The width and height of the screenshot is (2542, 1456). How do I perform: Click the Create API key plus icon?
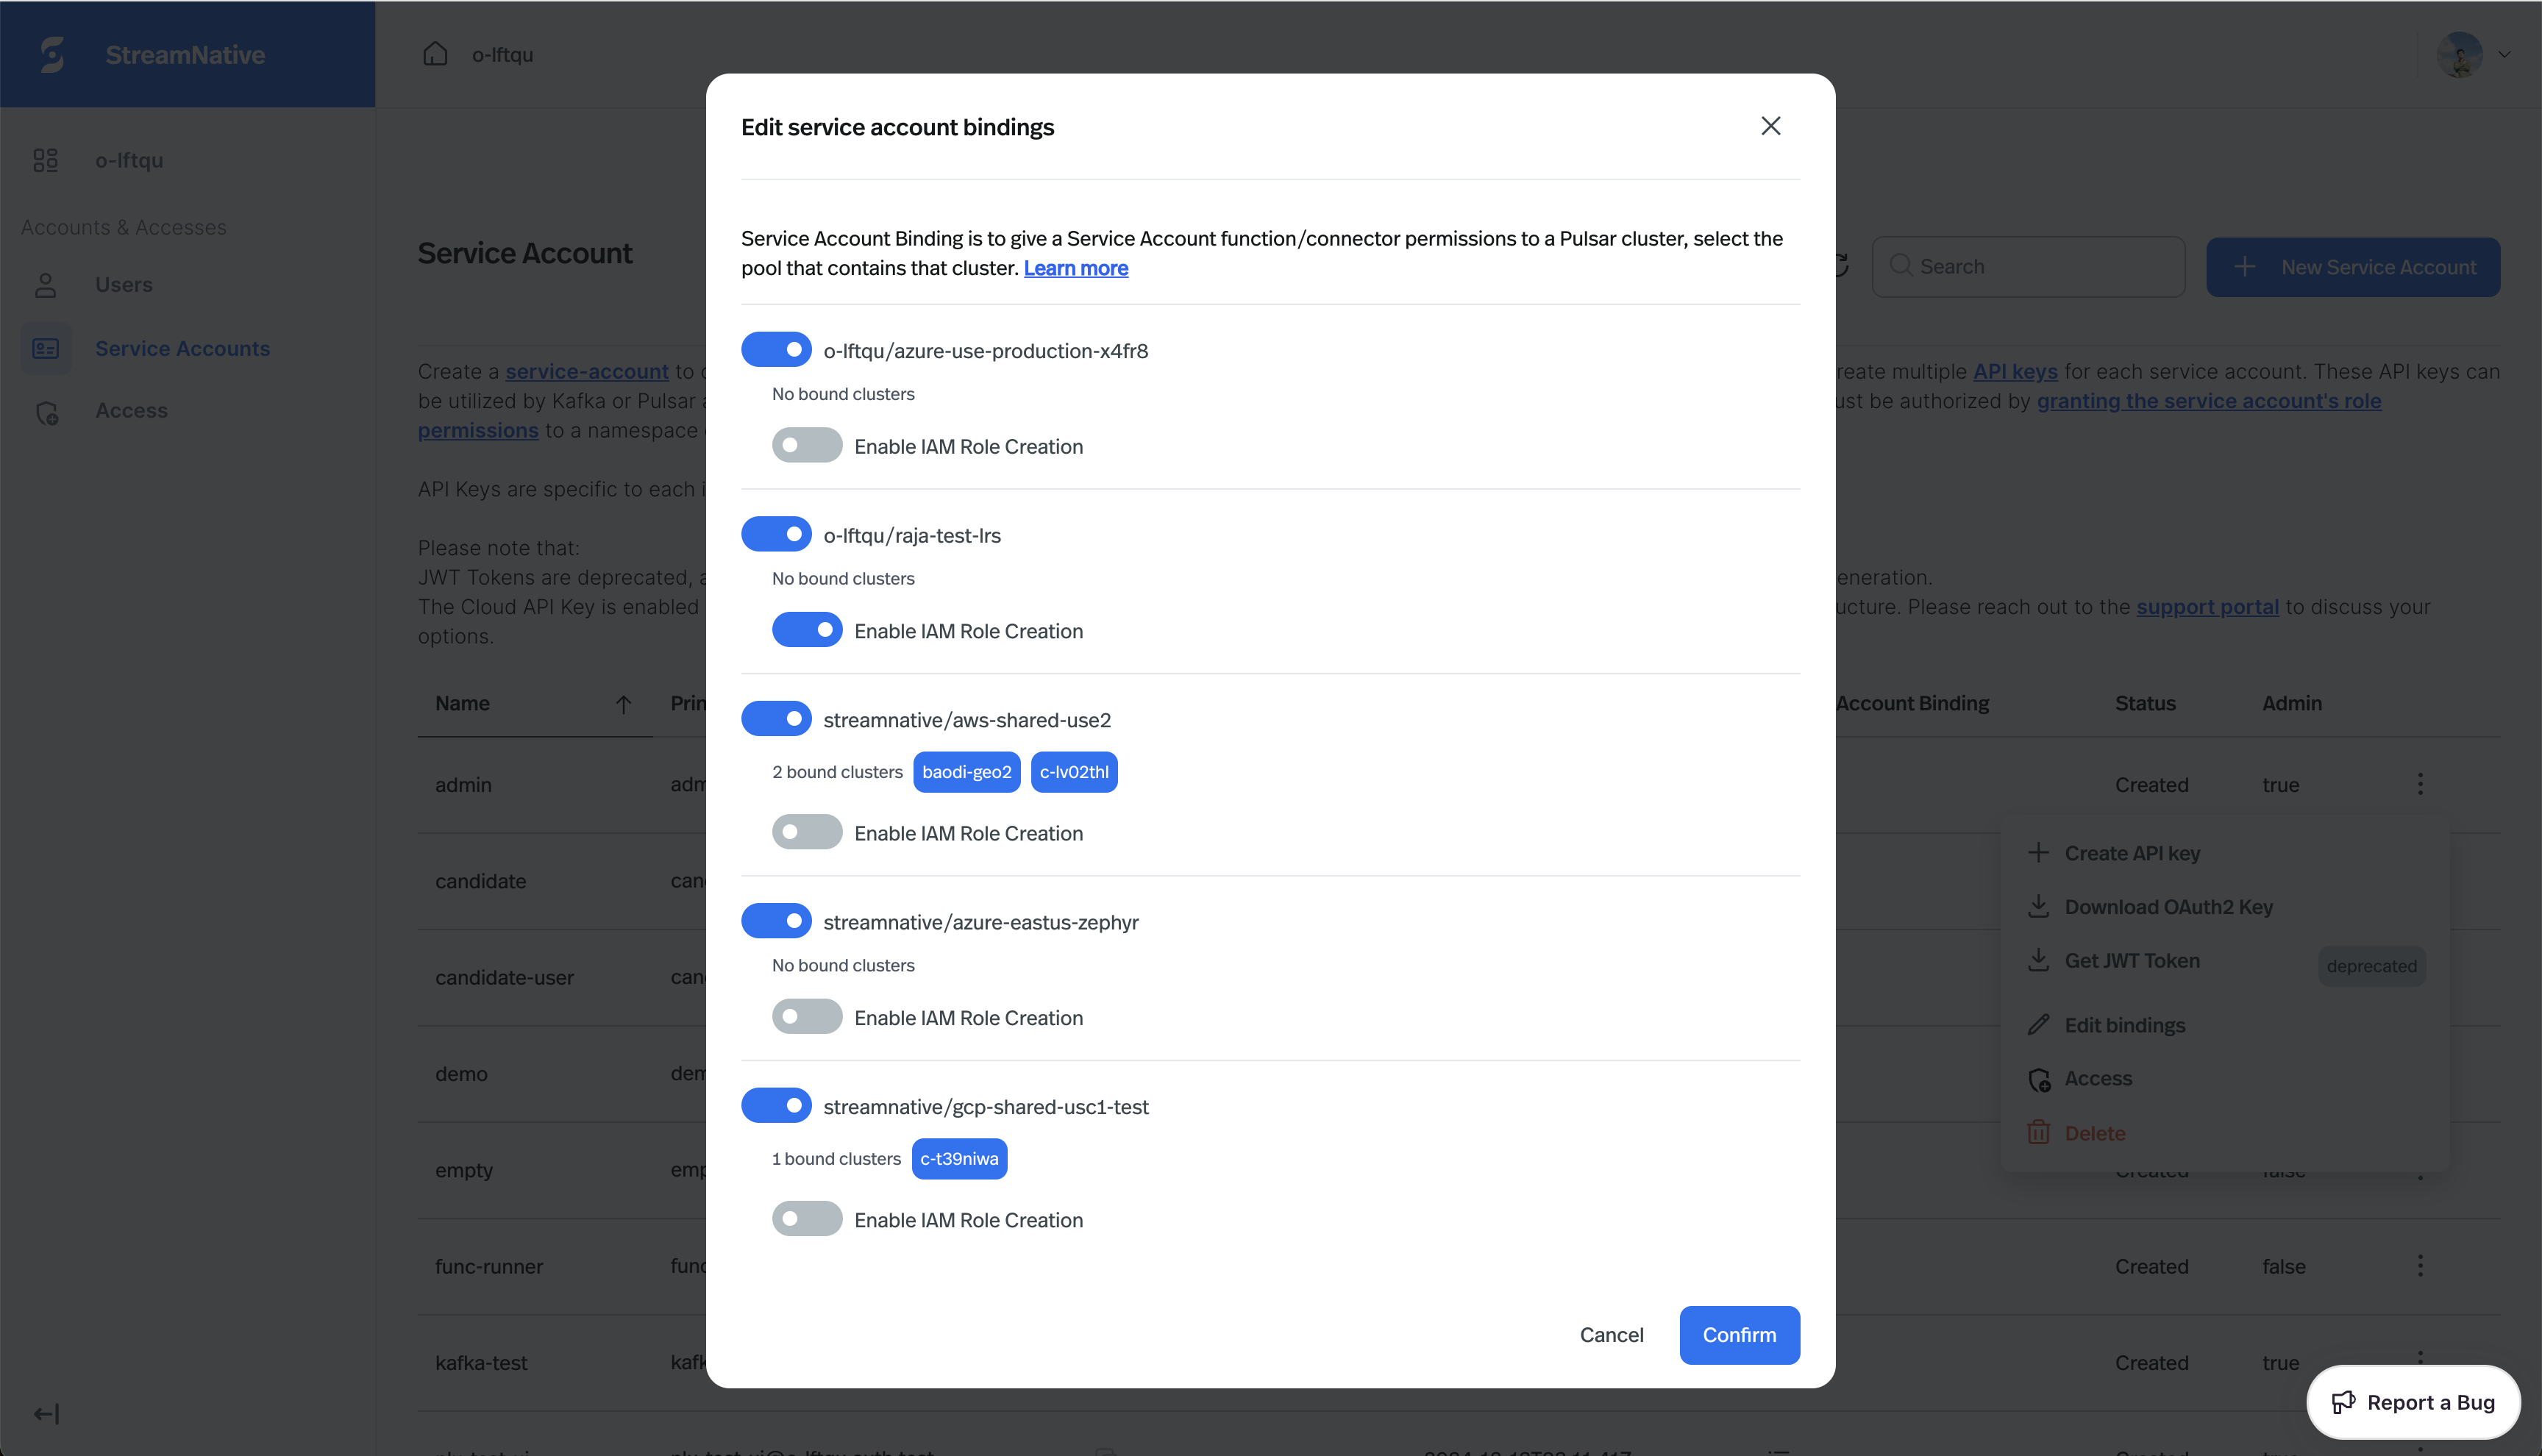(x=2040, y=852)
